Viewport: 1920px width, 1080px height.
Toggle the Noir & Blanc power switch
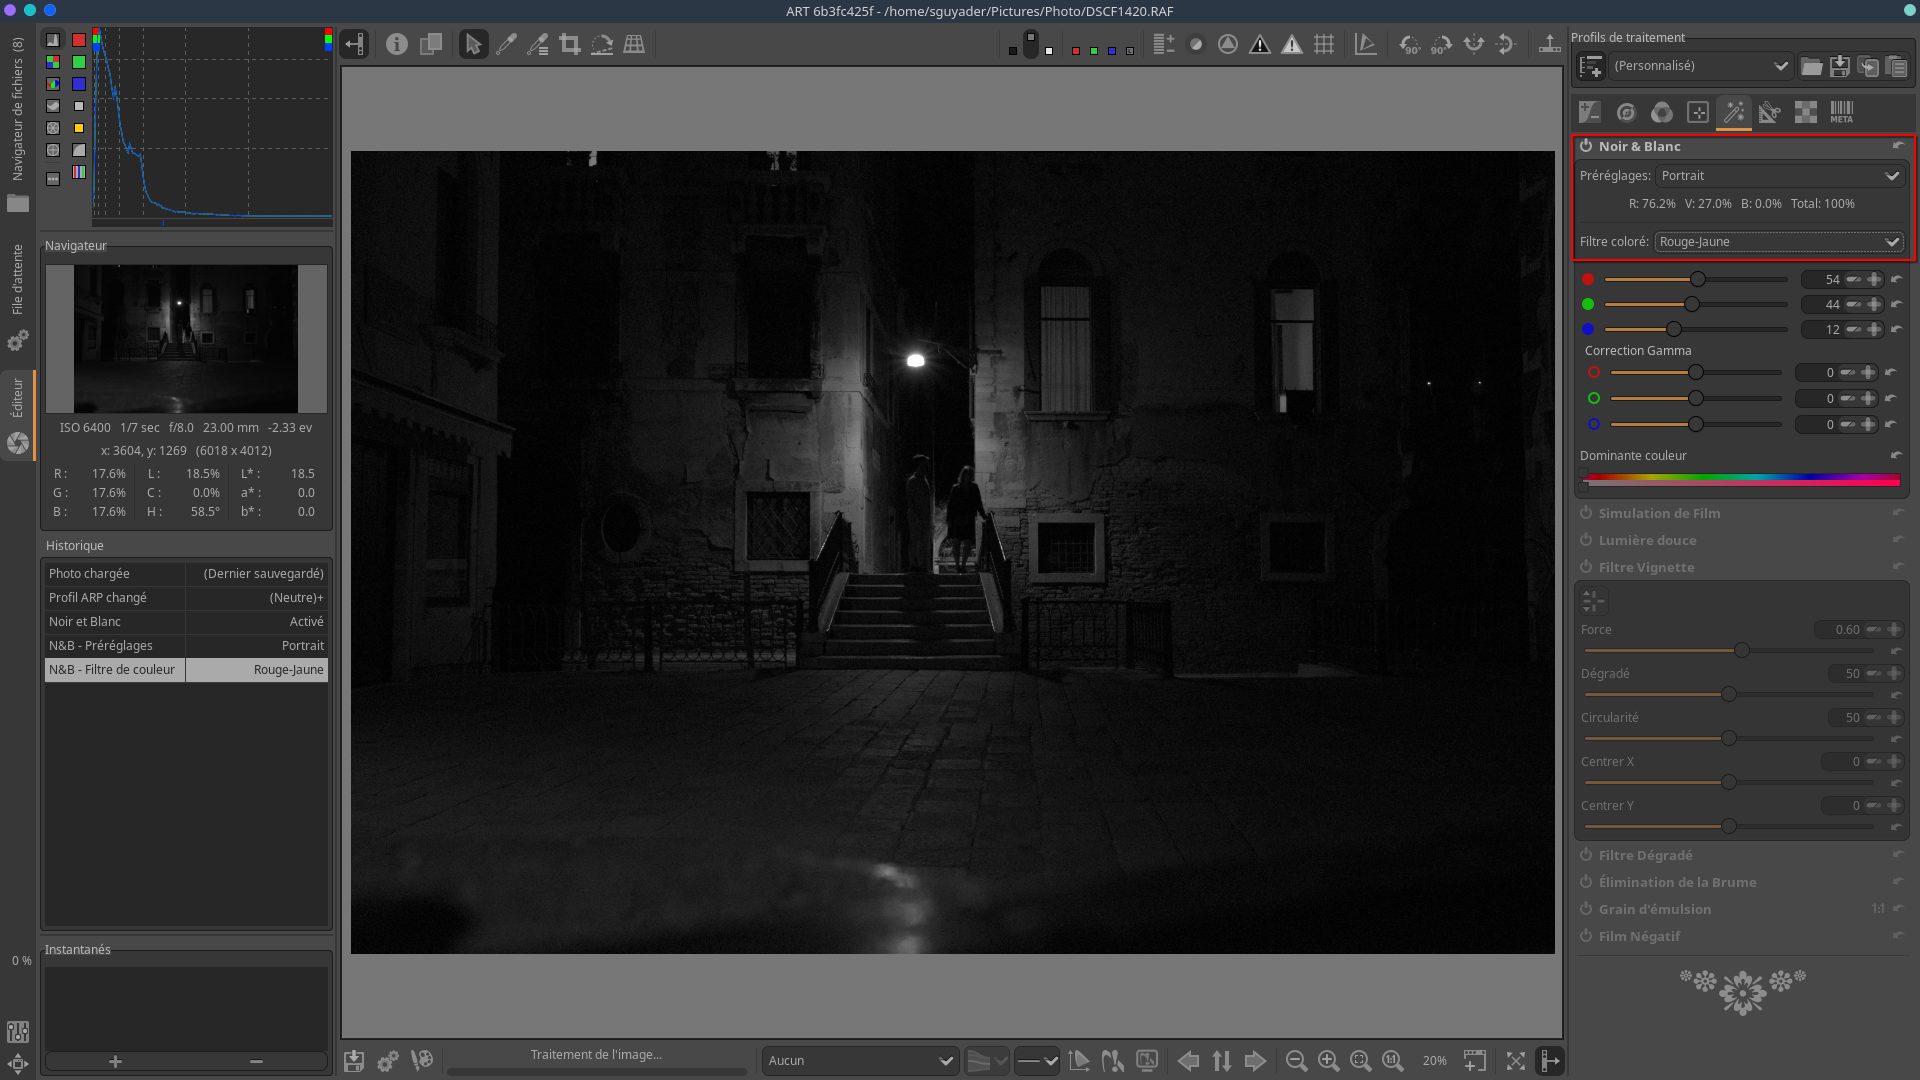[1586, 146]
